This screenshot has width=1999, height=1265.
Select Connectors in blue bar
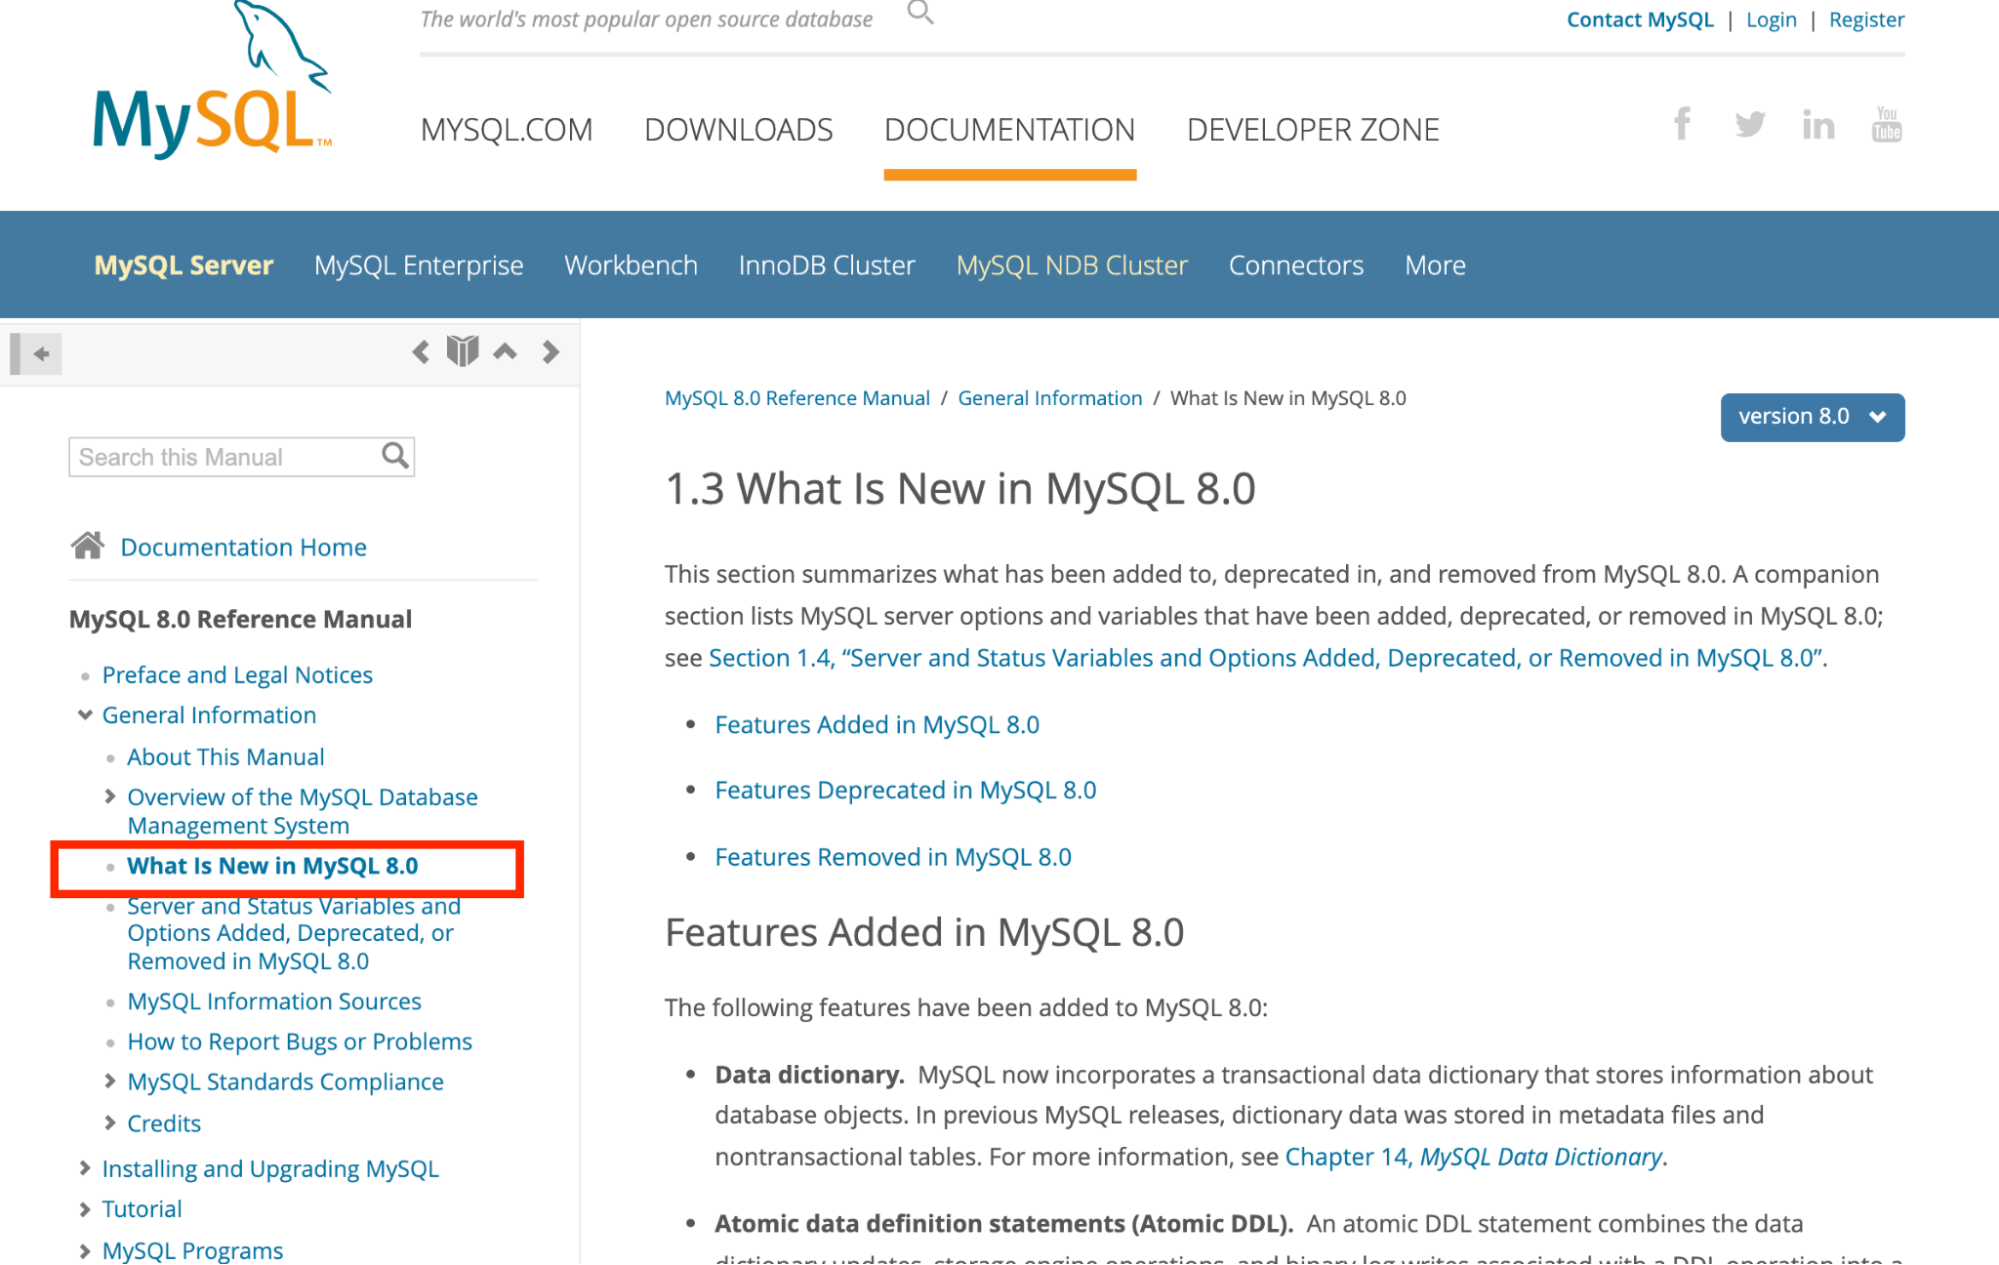(1295, 265)
